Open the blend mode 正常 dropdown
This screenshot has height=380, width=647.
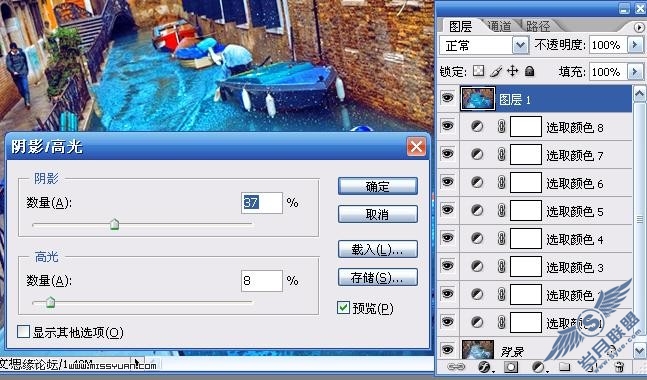coord(520,45)
